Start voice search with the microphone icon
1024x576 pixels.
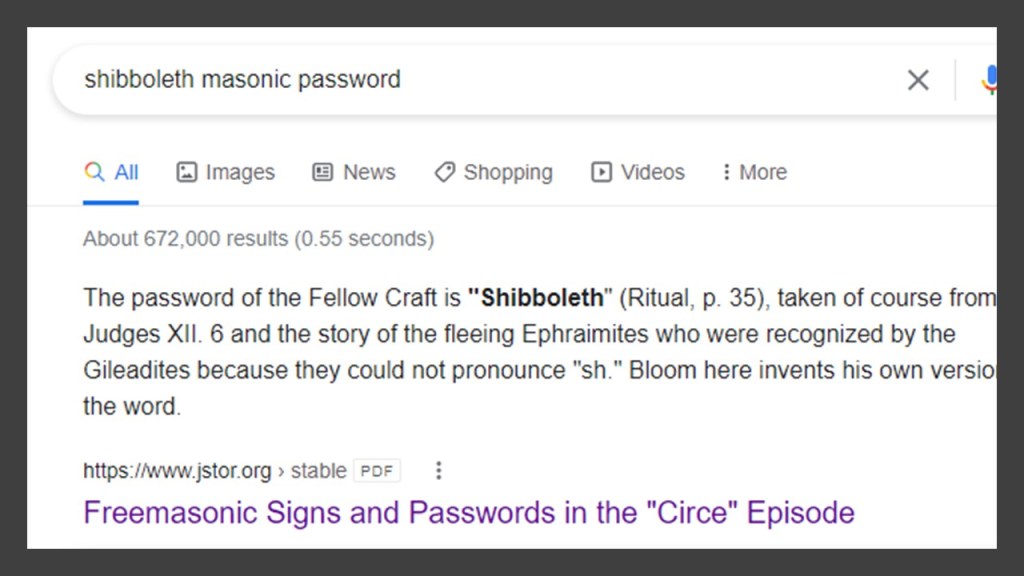click(988, 80)
